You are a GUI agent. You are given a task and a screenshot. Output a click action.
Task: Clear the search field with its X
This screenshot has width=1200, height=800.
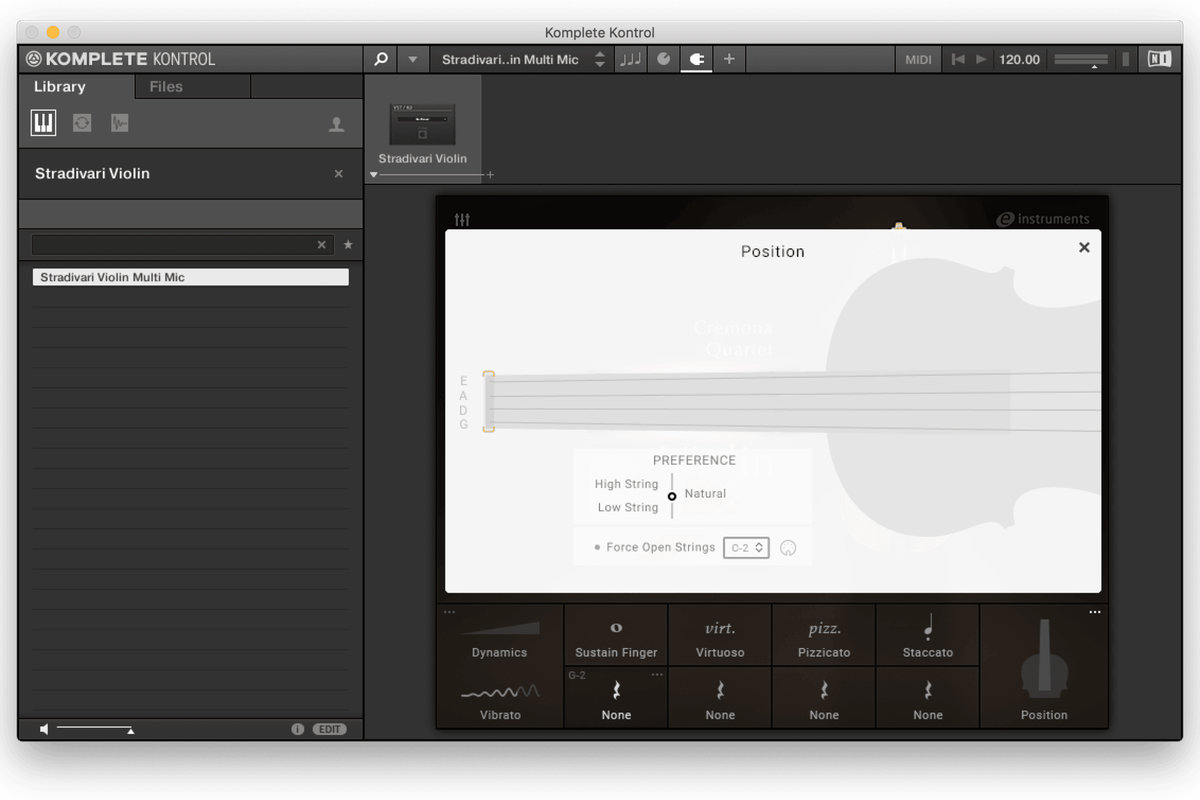[x=322, y=244]
